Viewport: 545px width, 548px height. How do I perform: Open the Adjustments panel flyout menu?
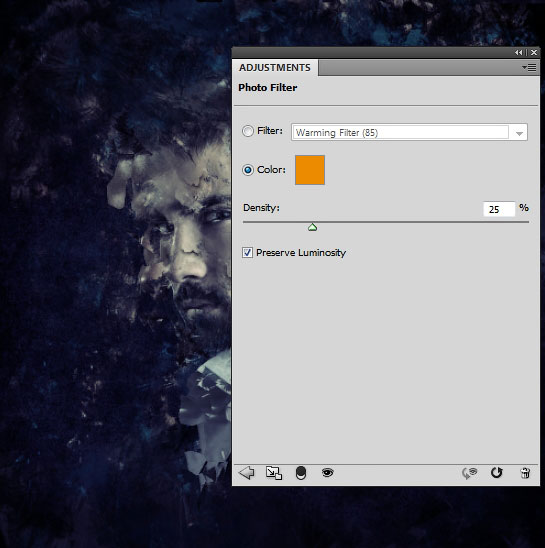pos(529,67)
